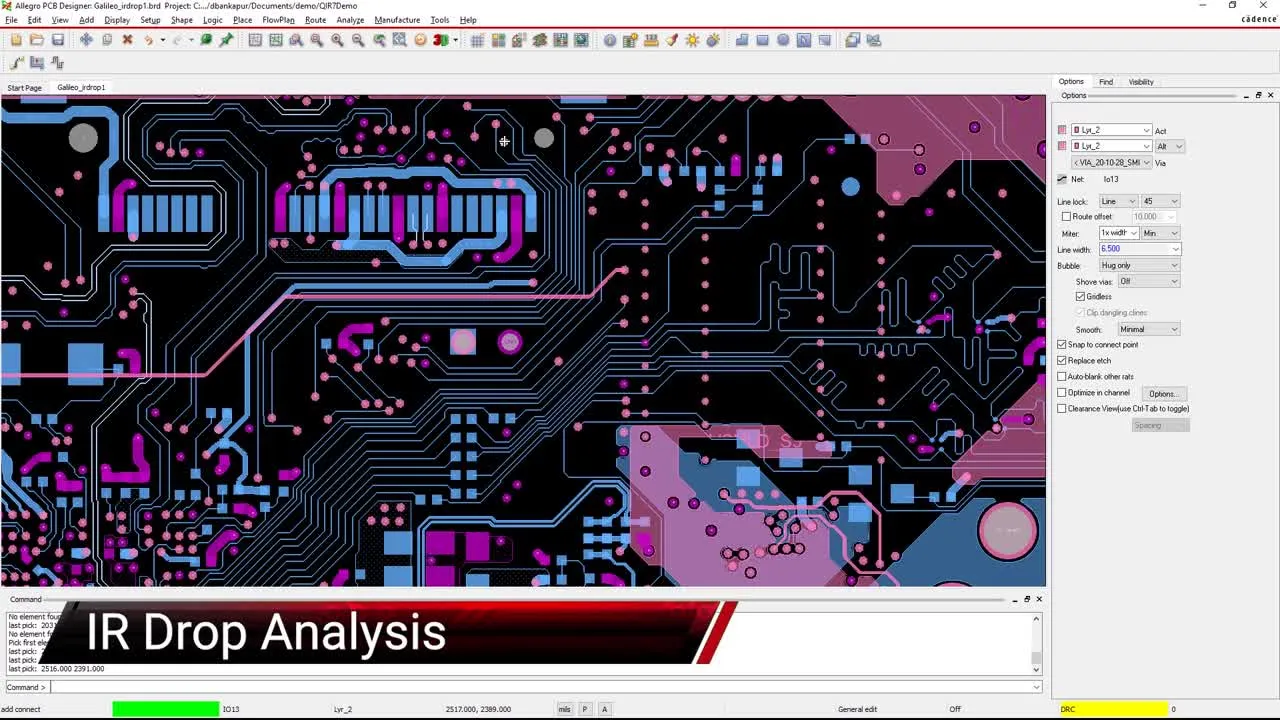Click the measure ruler icon
Screen dimensions: 1280x720
click(x=651, y=40)
